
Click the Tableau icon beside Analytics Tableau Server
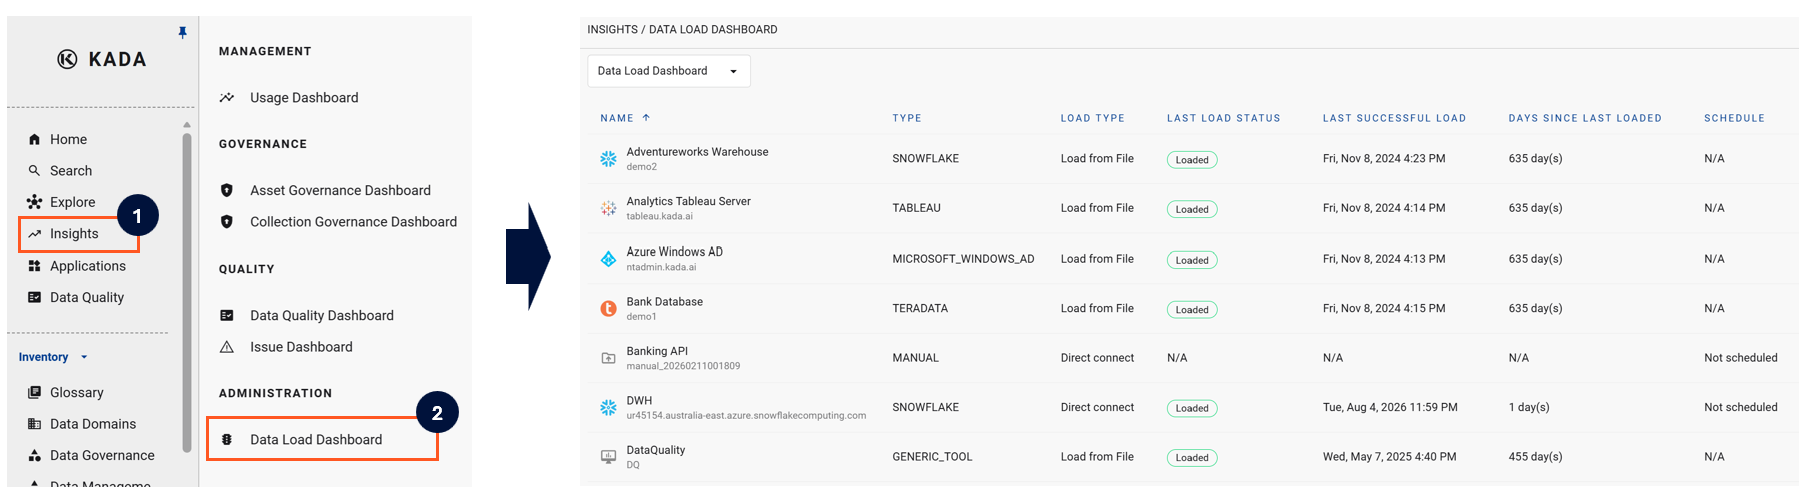[608, 208]
